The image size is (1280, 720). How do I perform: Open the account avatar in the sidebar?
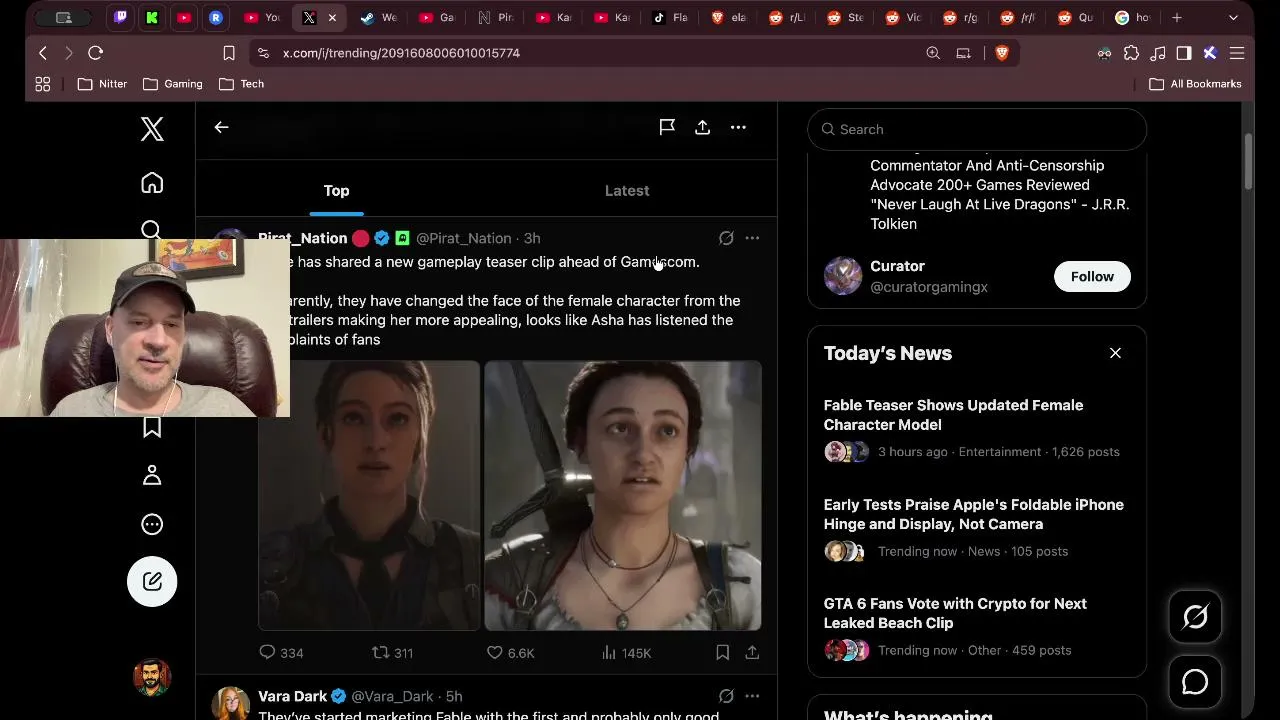point(152,677)
